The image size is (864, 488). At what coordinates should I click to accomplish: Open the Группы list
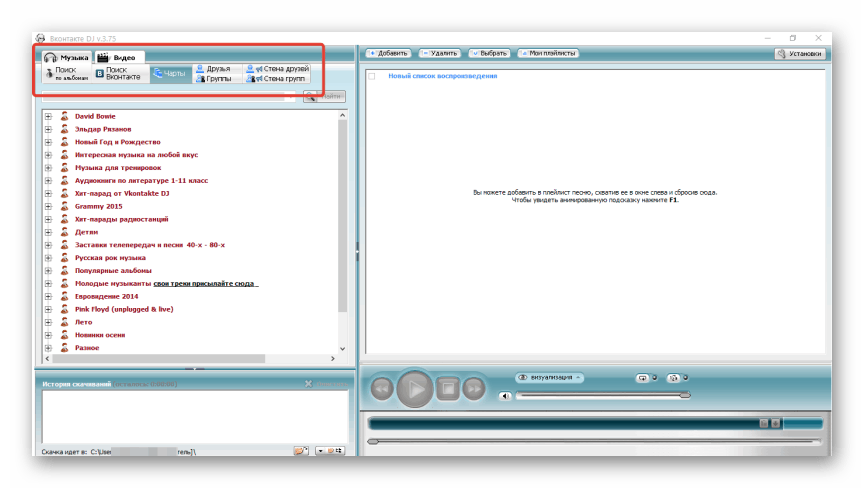pyautogui.click(x=214, y=79)
